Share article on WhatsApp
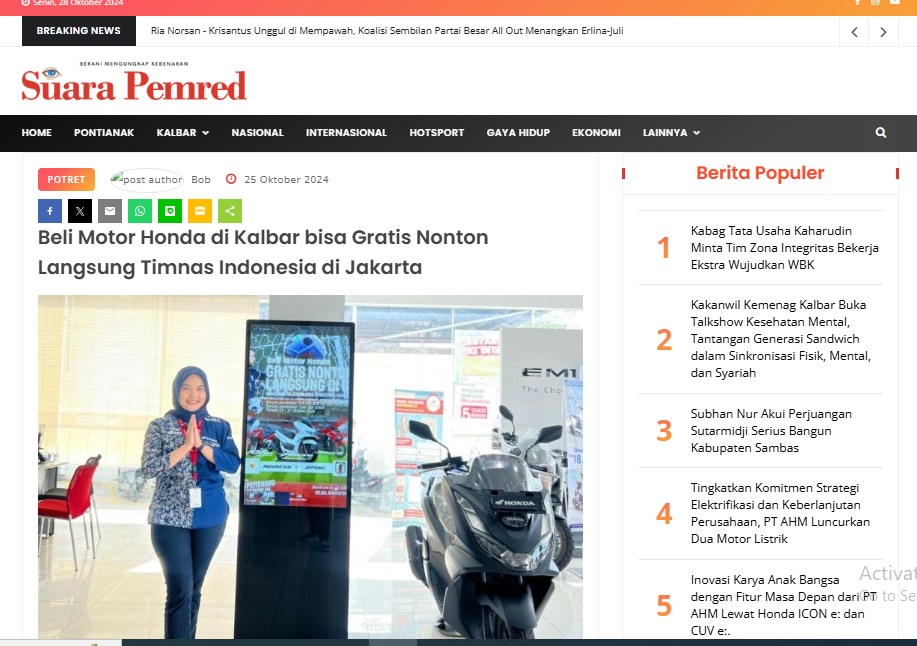The image size is (917, 646). point(140,211)
